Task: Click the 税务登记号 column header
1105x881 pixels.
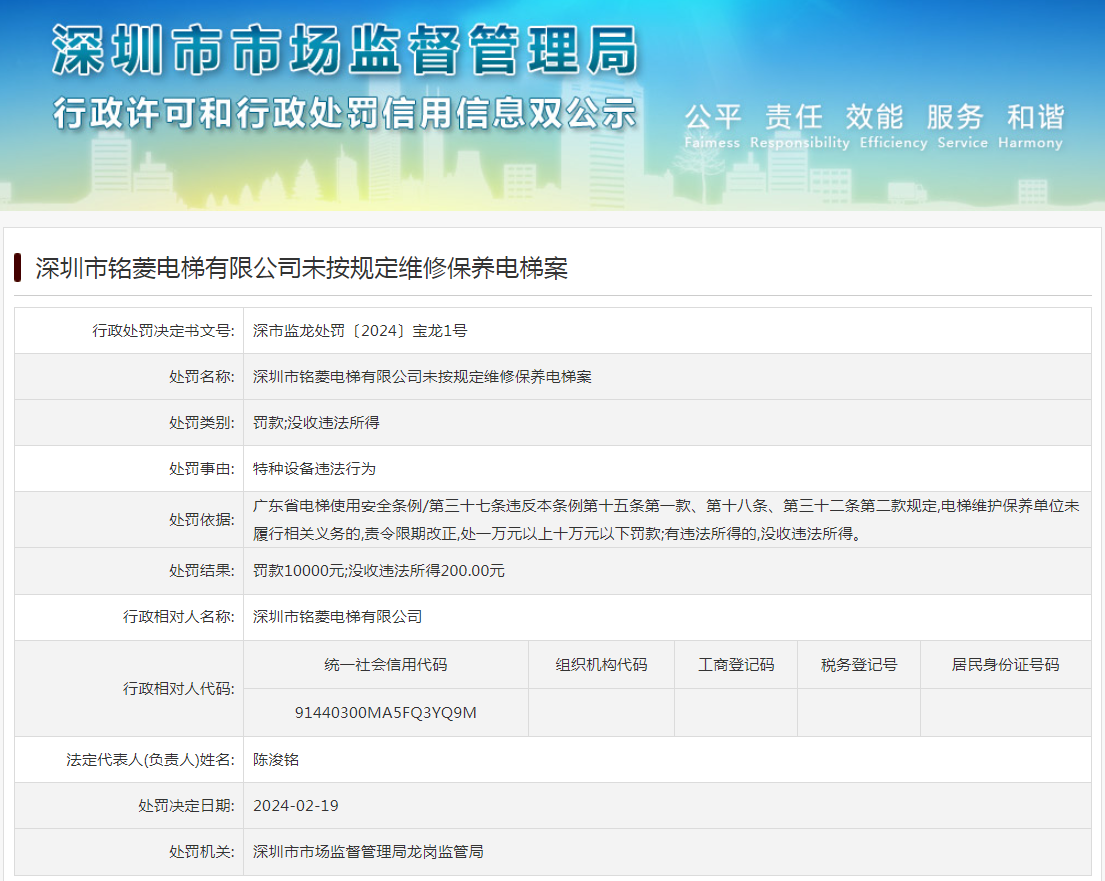Action: (858, 665)
